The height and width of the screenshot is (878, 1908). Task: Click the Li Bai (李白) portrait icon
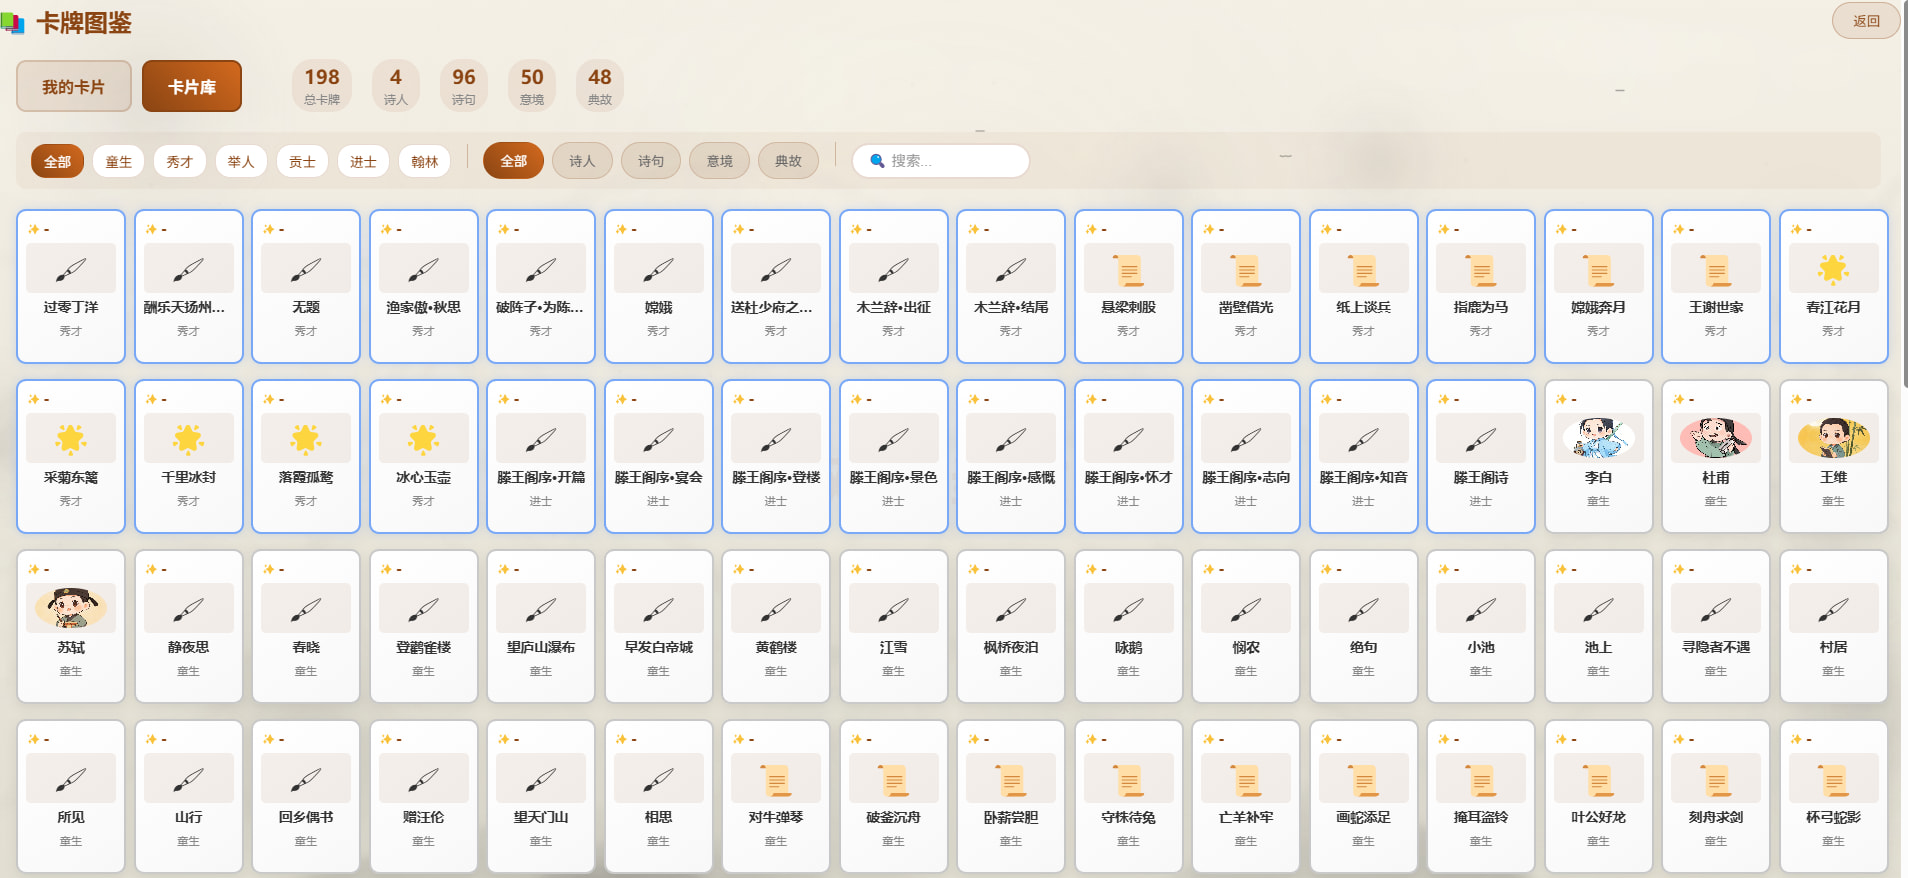pos(1598,438)
